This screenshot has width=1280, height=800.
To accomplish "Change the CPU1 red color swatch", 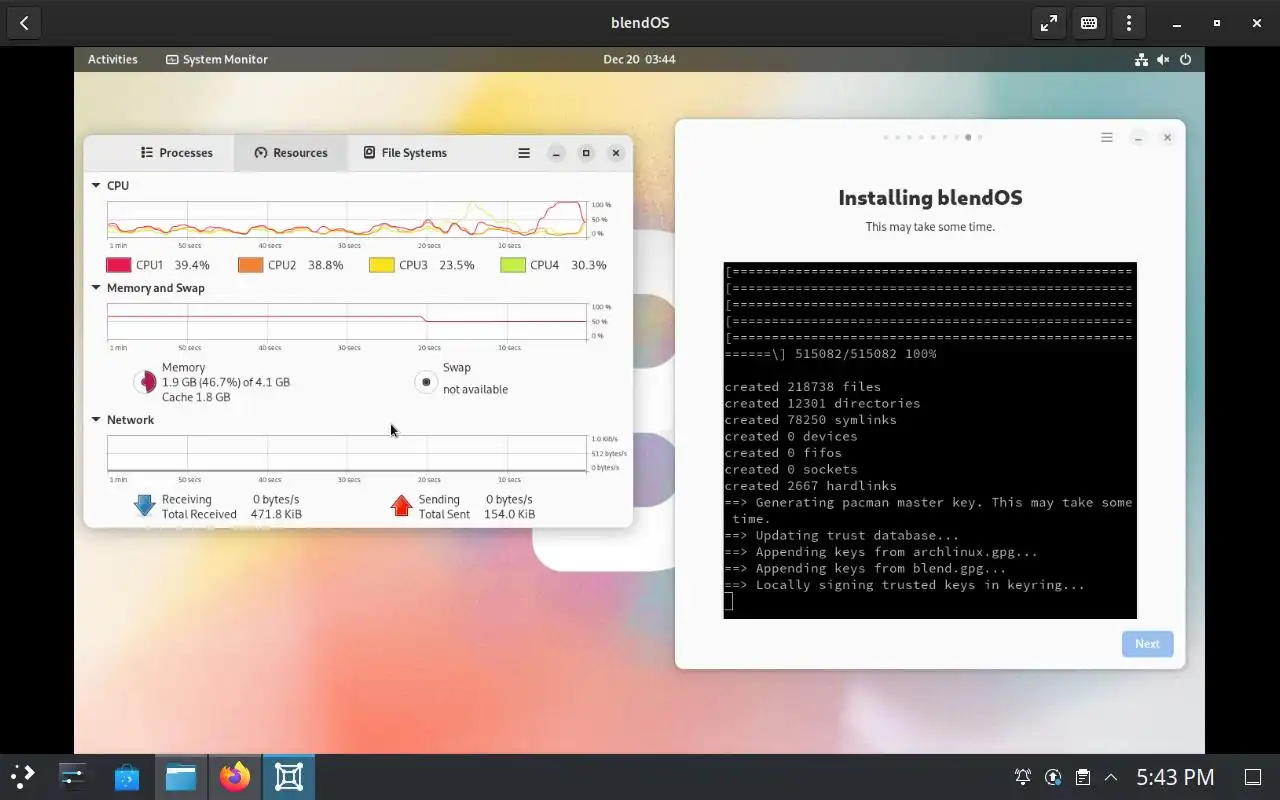I will coord(118,265).
